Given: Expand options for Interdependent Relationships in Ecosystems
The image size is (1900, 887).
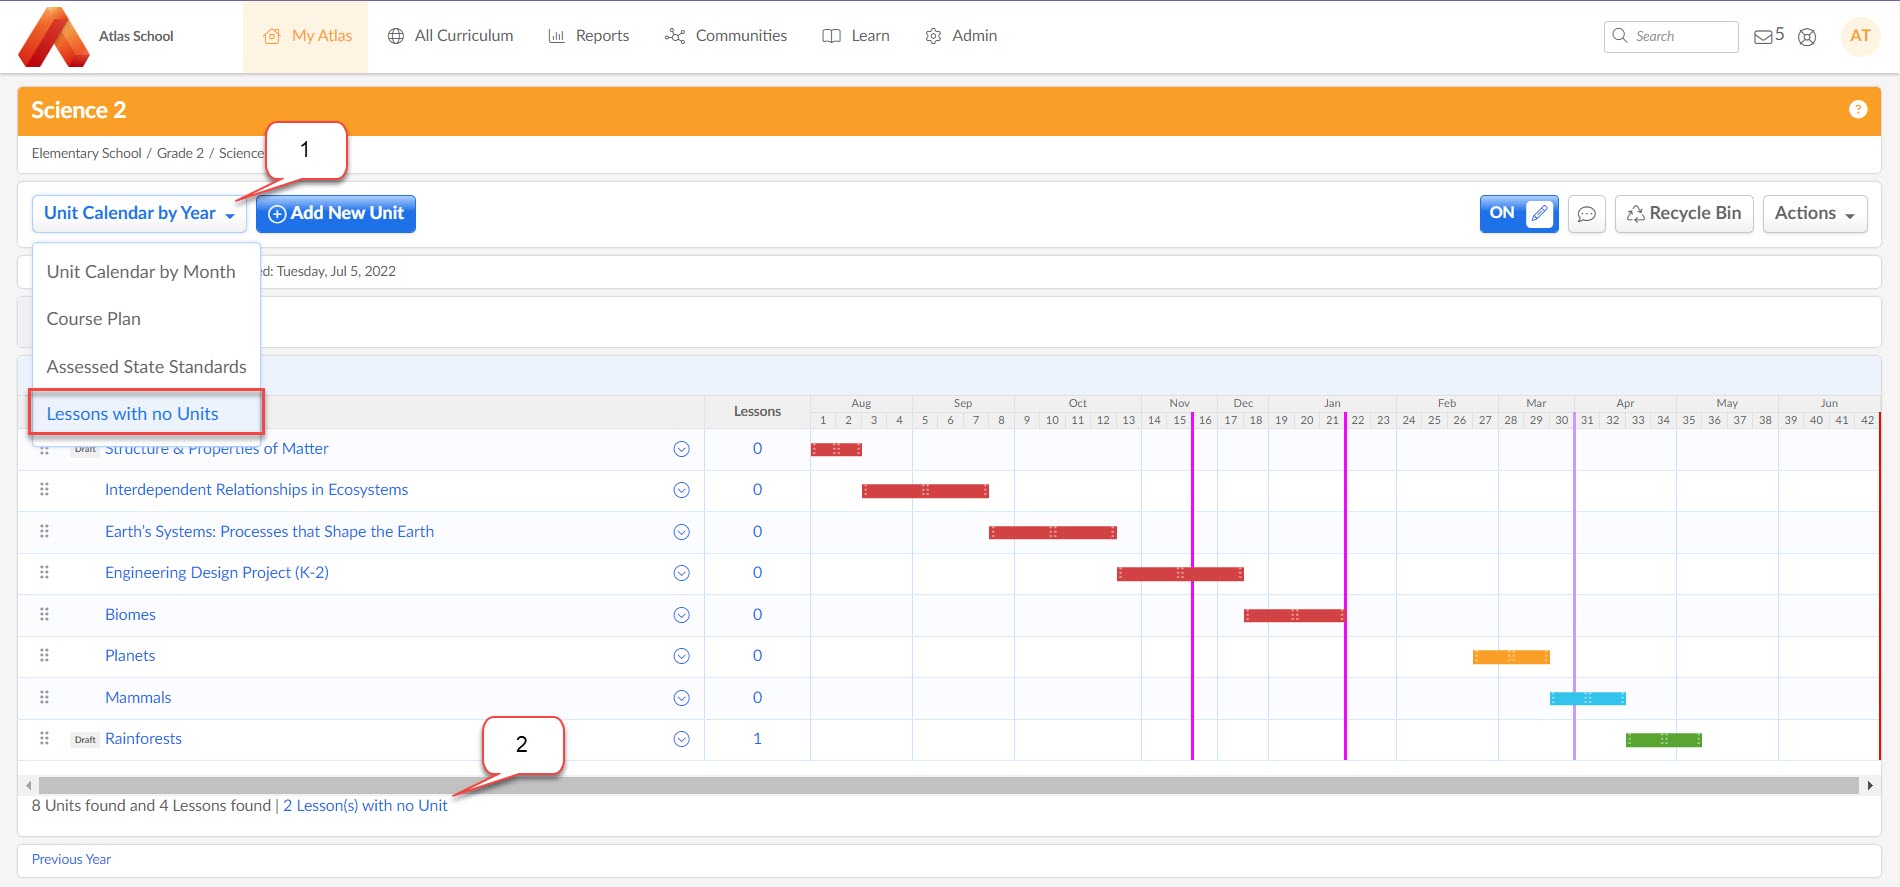Looking at the screenshot, I should click(x=681, y=490).
